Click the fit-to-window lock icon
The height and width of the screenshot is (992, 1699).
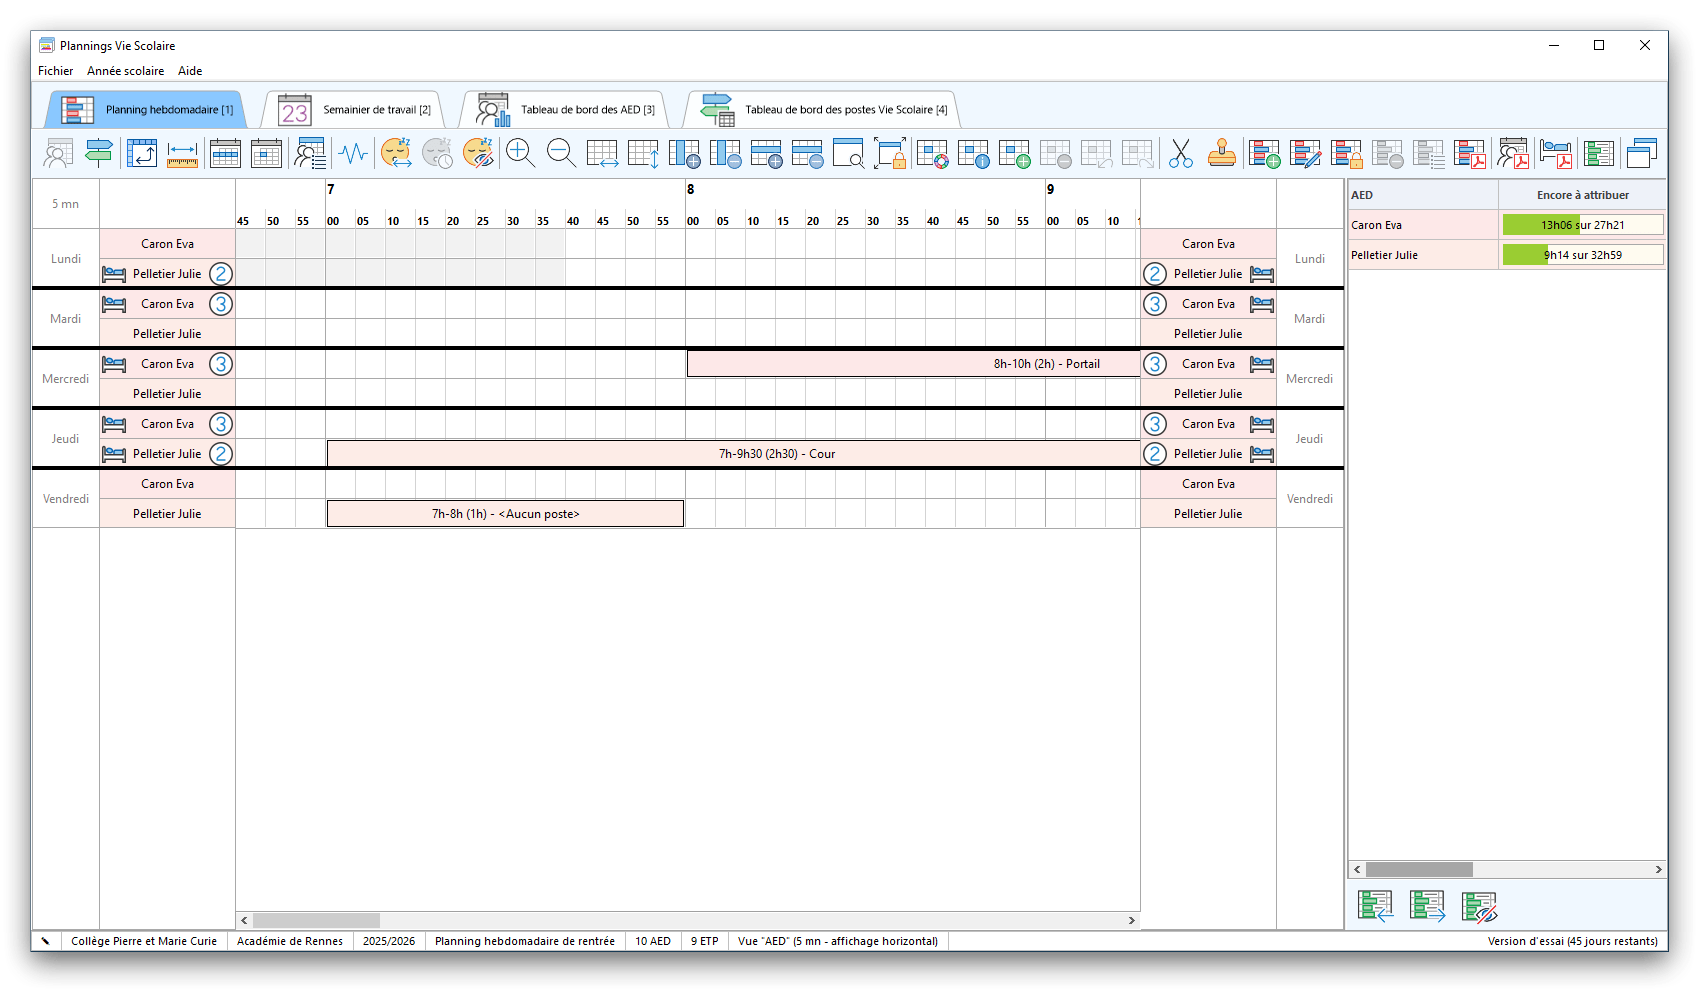pos(889,153)
